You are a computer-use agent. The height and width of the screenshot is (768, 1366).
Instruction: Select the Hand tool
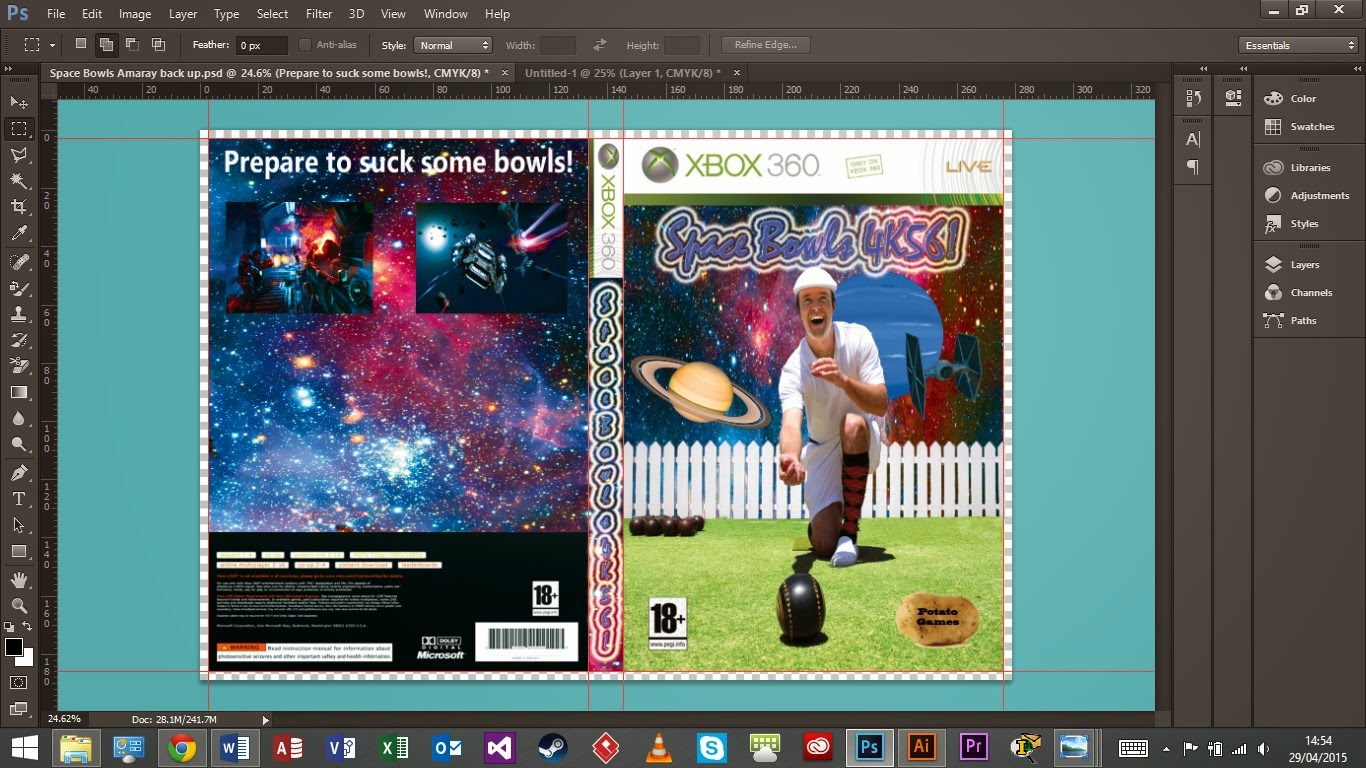(x=19, y=580)
